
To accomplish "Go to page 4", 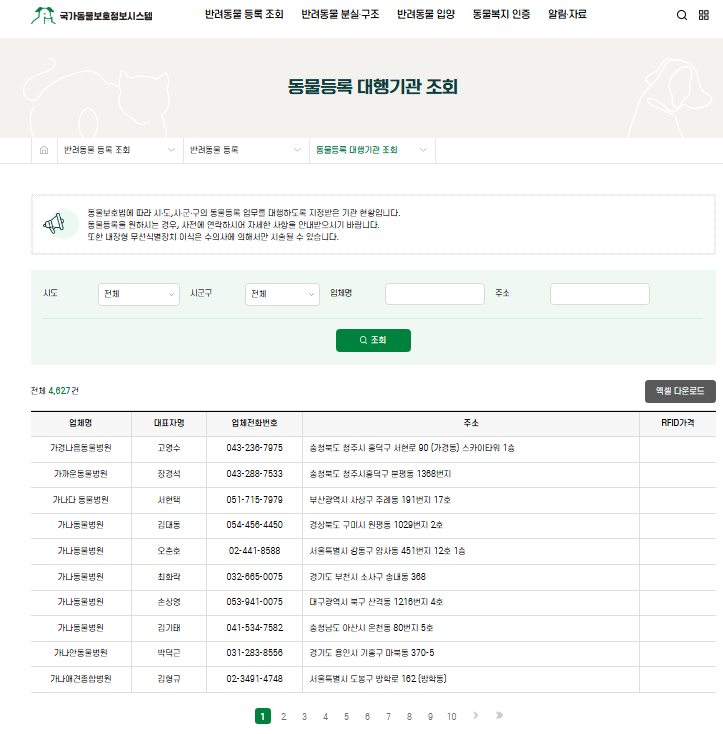I will 326,716.
